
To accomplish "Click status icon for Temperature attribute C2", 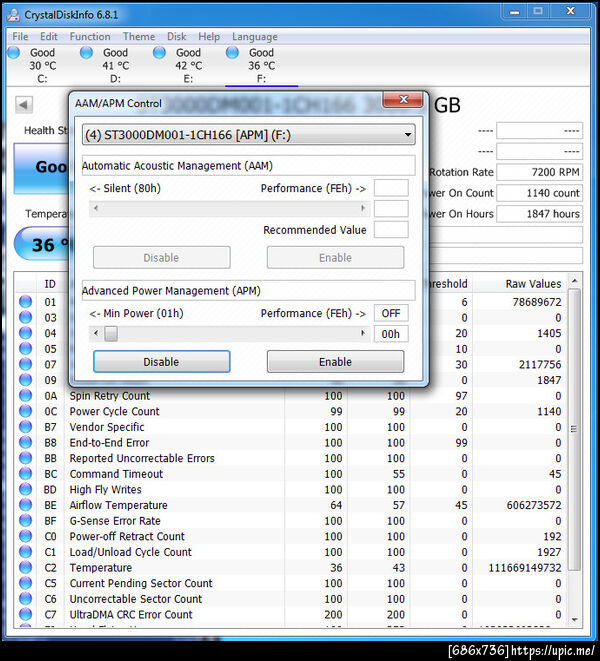I will pos(26,567).
